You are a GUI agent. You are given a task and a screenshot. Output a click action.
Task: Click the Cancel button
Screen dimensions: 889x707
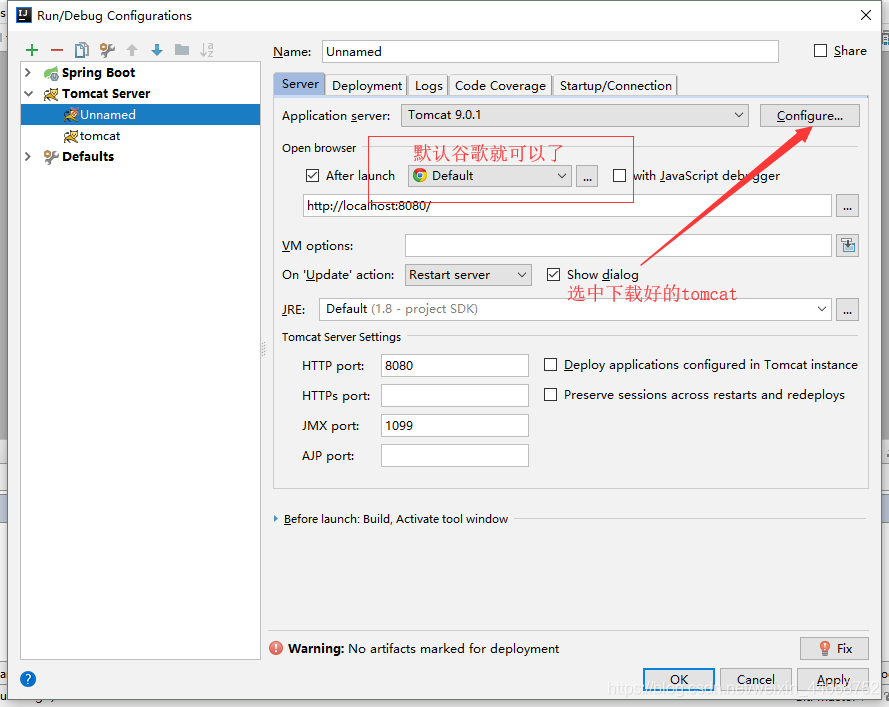pyautogui.click(x=755, y=679)
